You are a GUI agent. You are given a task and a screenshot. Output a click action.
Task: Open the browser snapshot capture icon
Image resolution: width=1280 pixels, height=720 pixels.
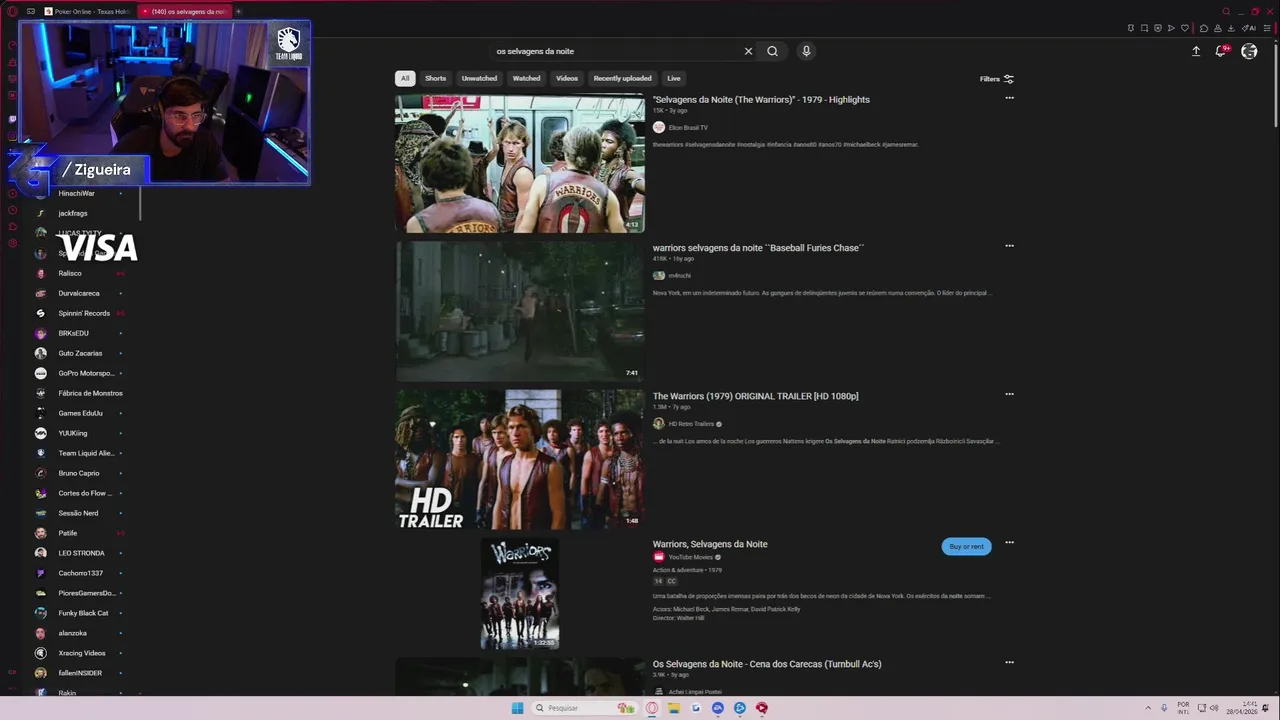(x=1144, y=28)
